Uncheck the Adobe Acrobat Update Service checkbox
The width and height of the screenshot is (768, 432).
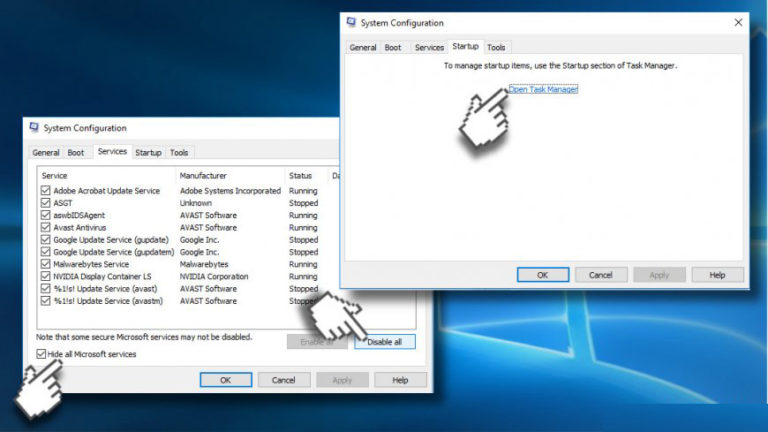45,191
